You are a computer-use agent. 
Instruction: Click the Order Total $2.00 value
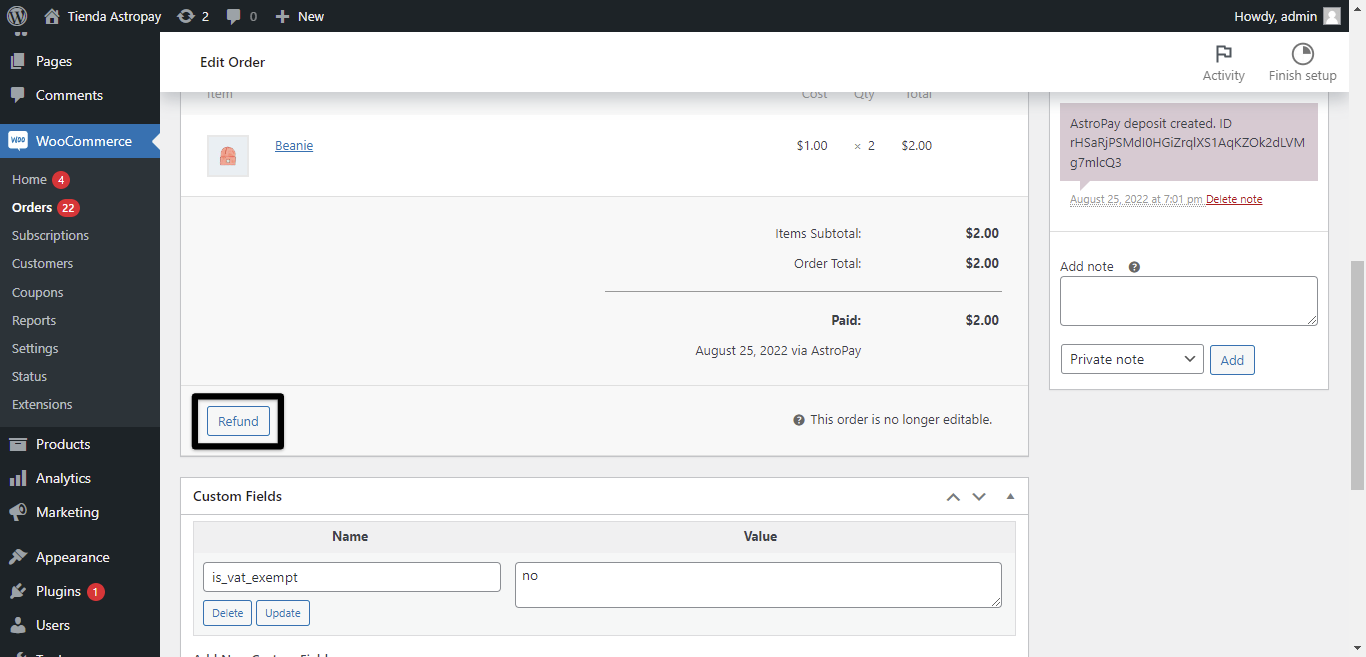pyautogui.click(x=982, y=264)
